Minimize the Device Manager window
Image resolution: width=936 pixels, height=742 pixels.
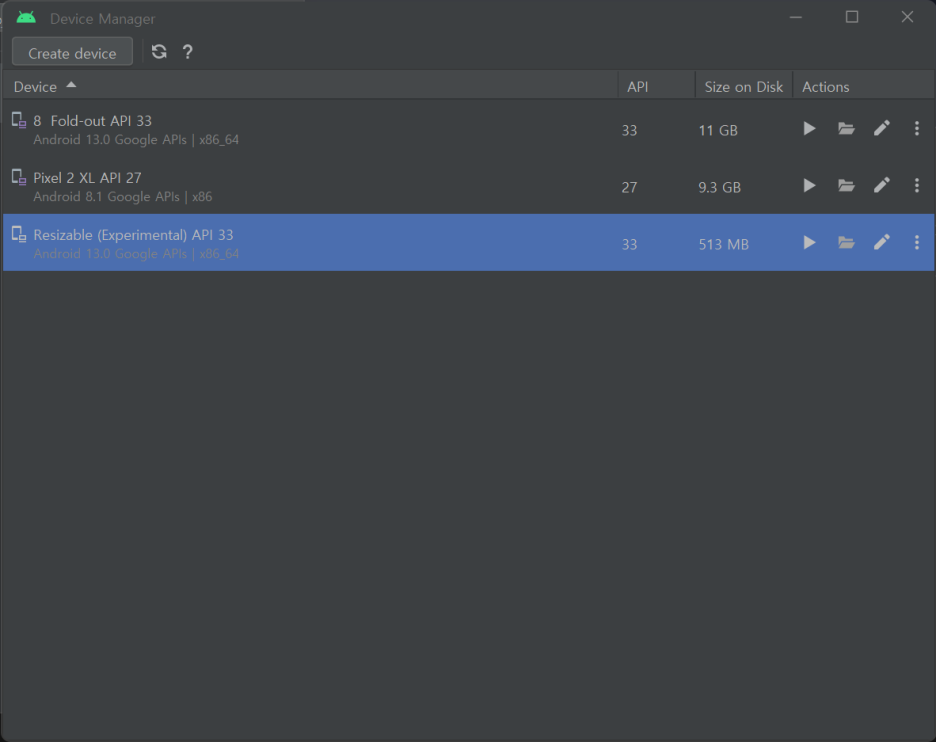point(795,17)
